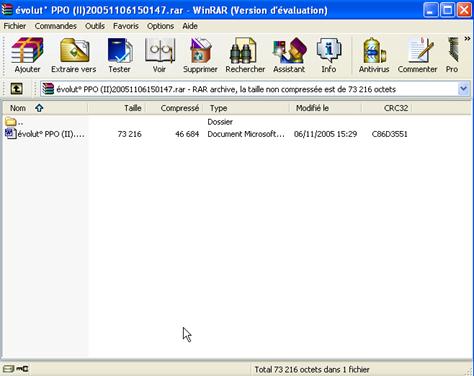Open the Commandes menu
The image size is (474, 376).
pyautogui.click(x=56, y=26)
